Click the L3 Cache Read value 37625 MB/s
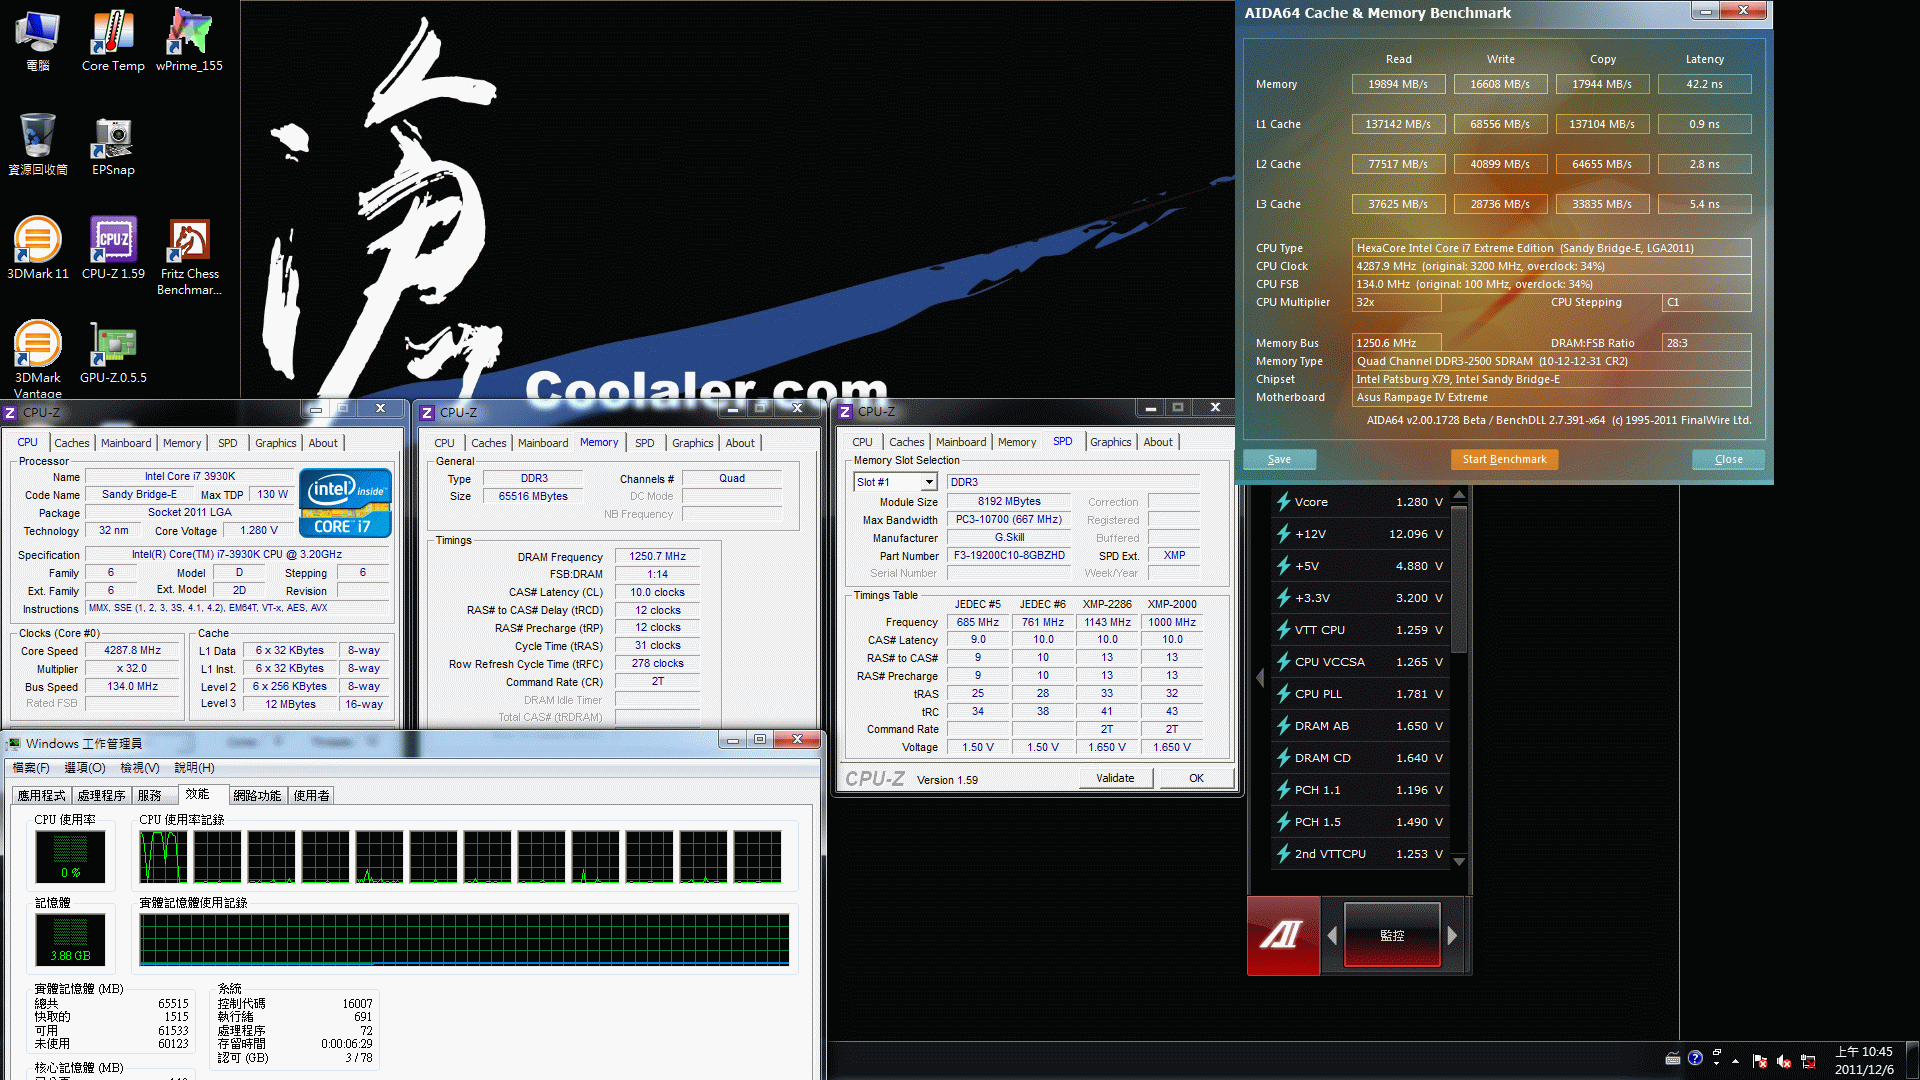This screenshot has height=1080, width=1920. (1398, 204)
